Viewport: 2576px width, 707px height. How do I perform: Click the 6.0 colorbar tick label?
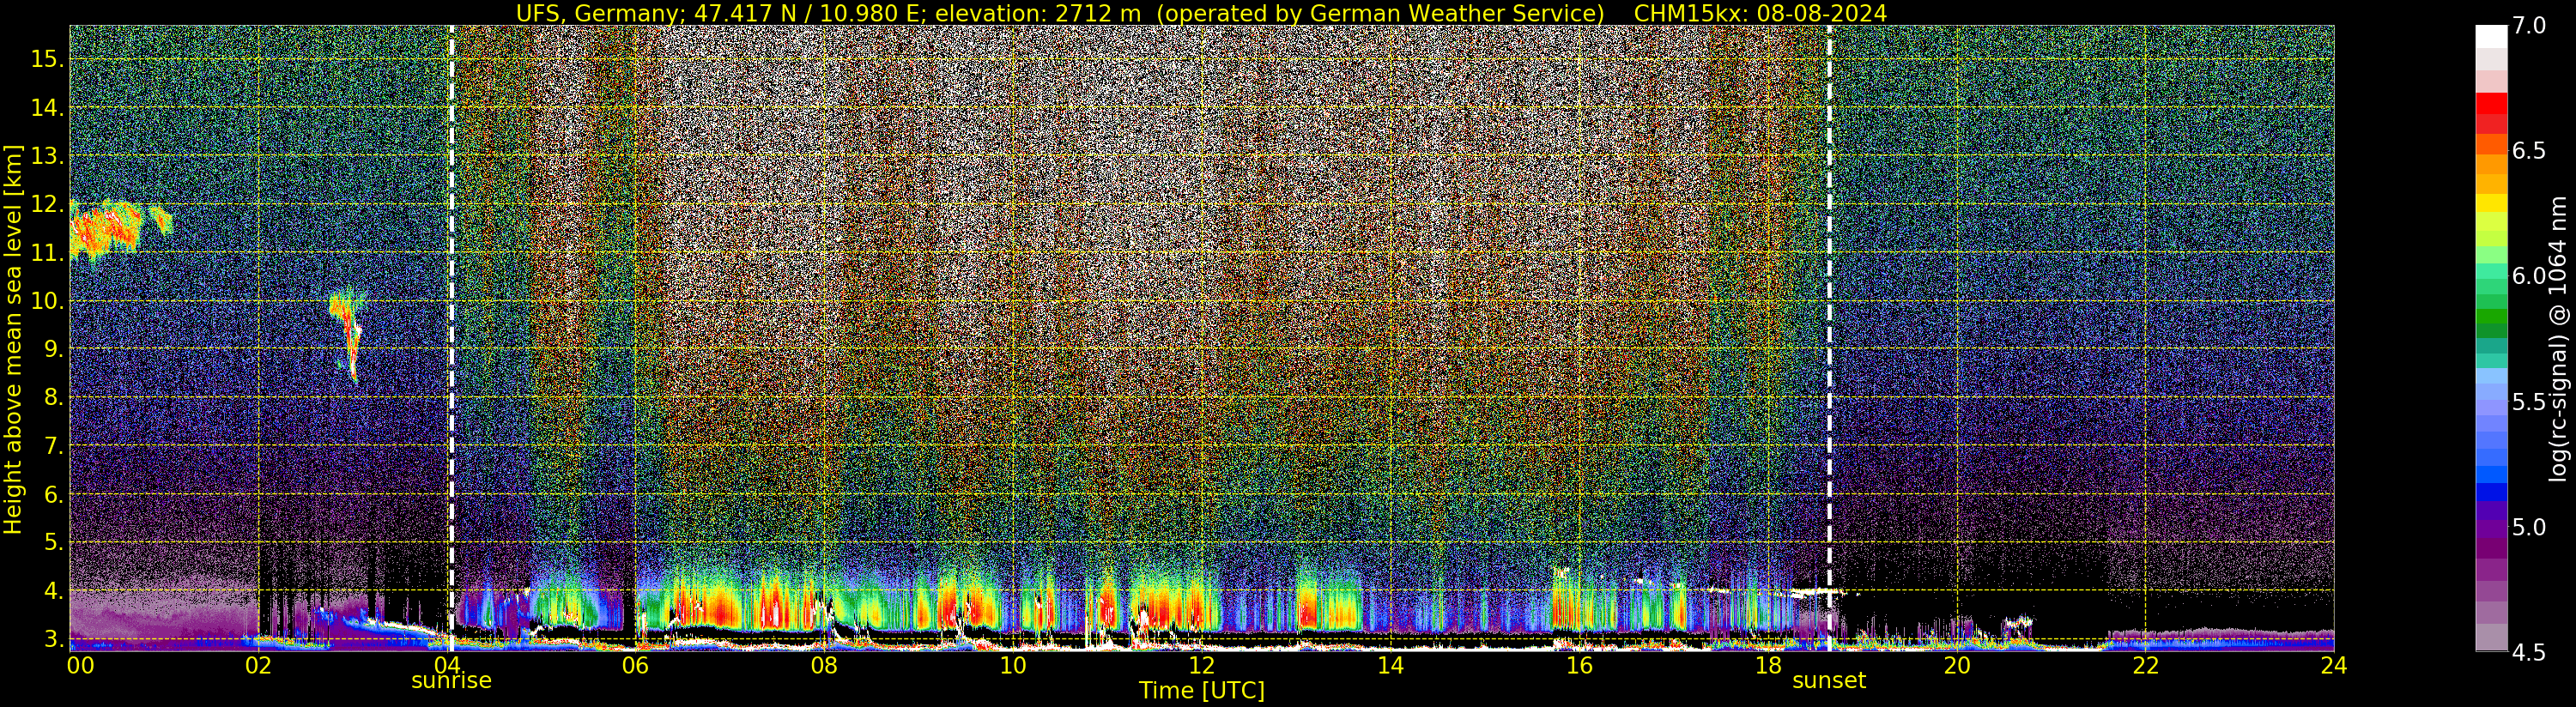2529,276
